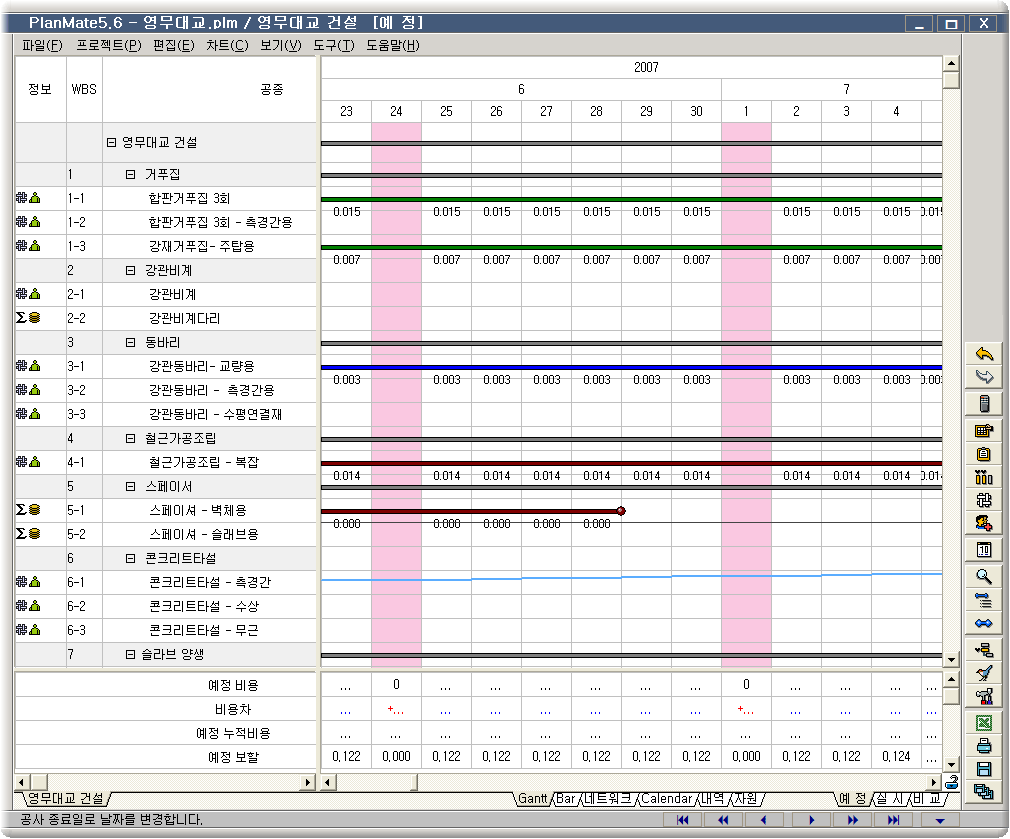Viewport: 1010px width, 839px height.
Task: Collapse the 콘크리트타설 group
Action: tap(131, 559)
